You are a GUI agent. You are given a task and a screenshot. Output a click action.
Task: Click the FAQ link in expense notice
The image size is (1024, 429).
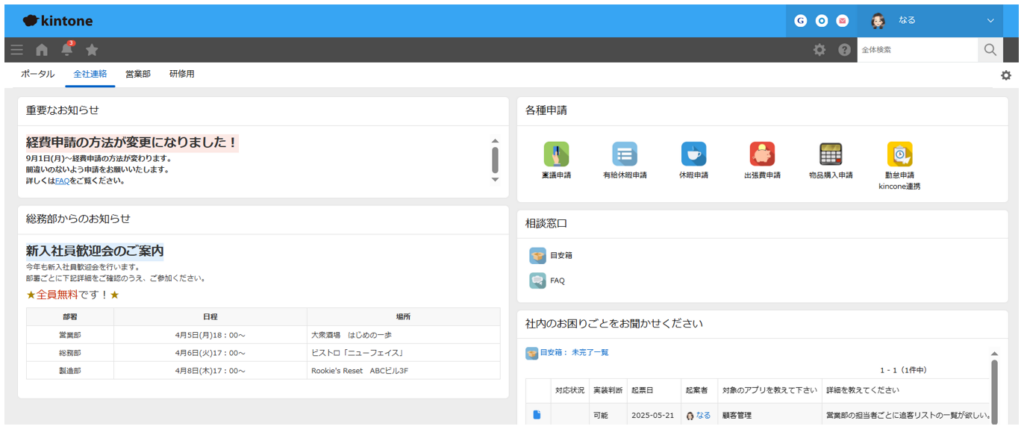click(62, 181)
